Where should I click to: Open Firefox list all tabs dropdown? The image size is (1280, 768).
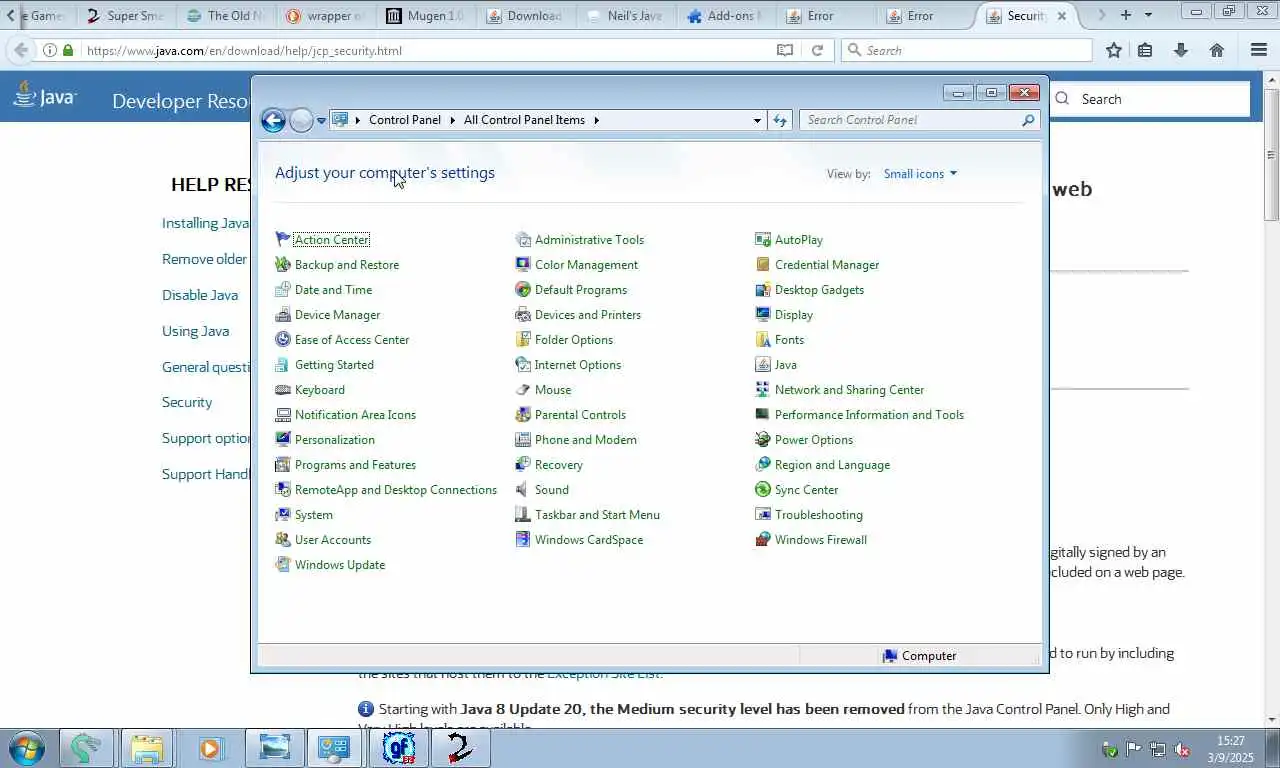tap(1148, 15)
